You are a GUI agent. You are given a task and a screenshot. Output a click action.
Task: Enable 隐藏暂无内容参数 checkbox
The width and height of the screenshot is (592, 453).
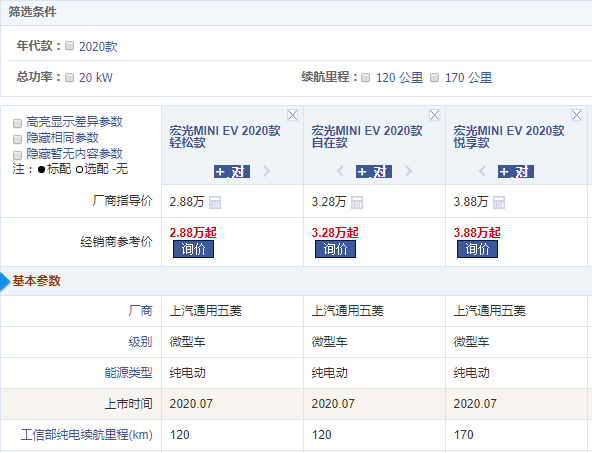[x=17, y=155]
